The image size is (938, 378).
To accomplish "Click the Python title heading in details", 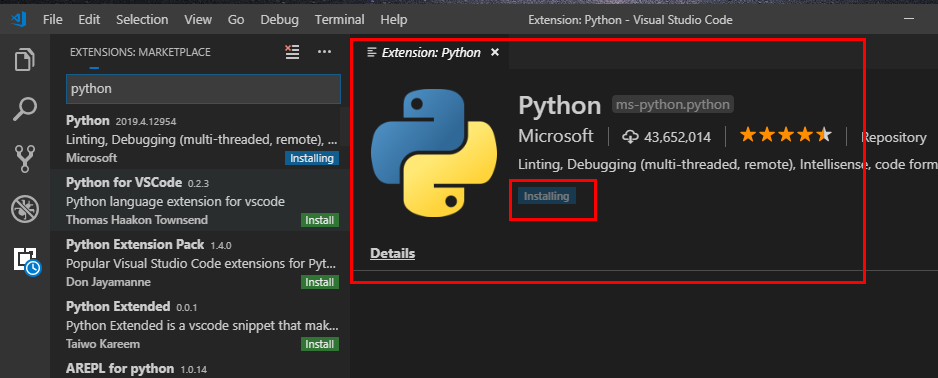I will pyautogui.click(x=559, y=106).
